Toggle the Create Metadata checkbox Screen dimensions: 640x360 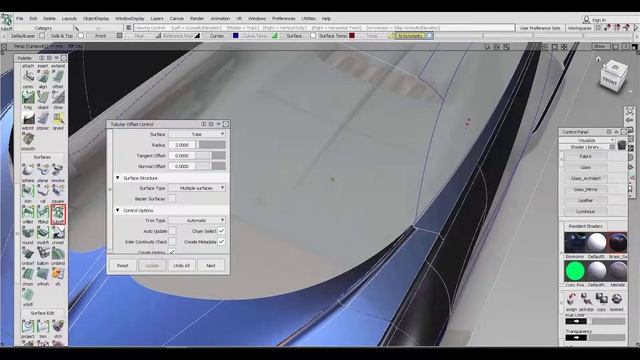221,242
